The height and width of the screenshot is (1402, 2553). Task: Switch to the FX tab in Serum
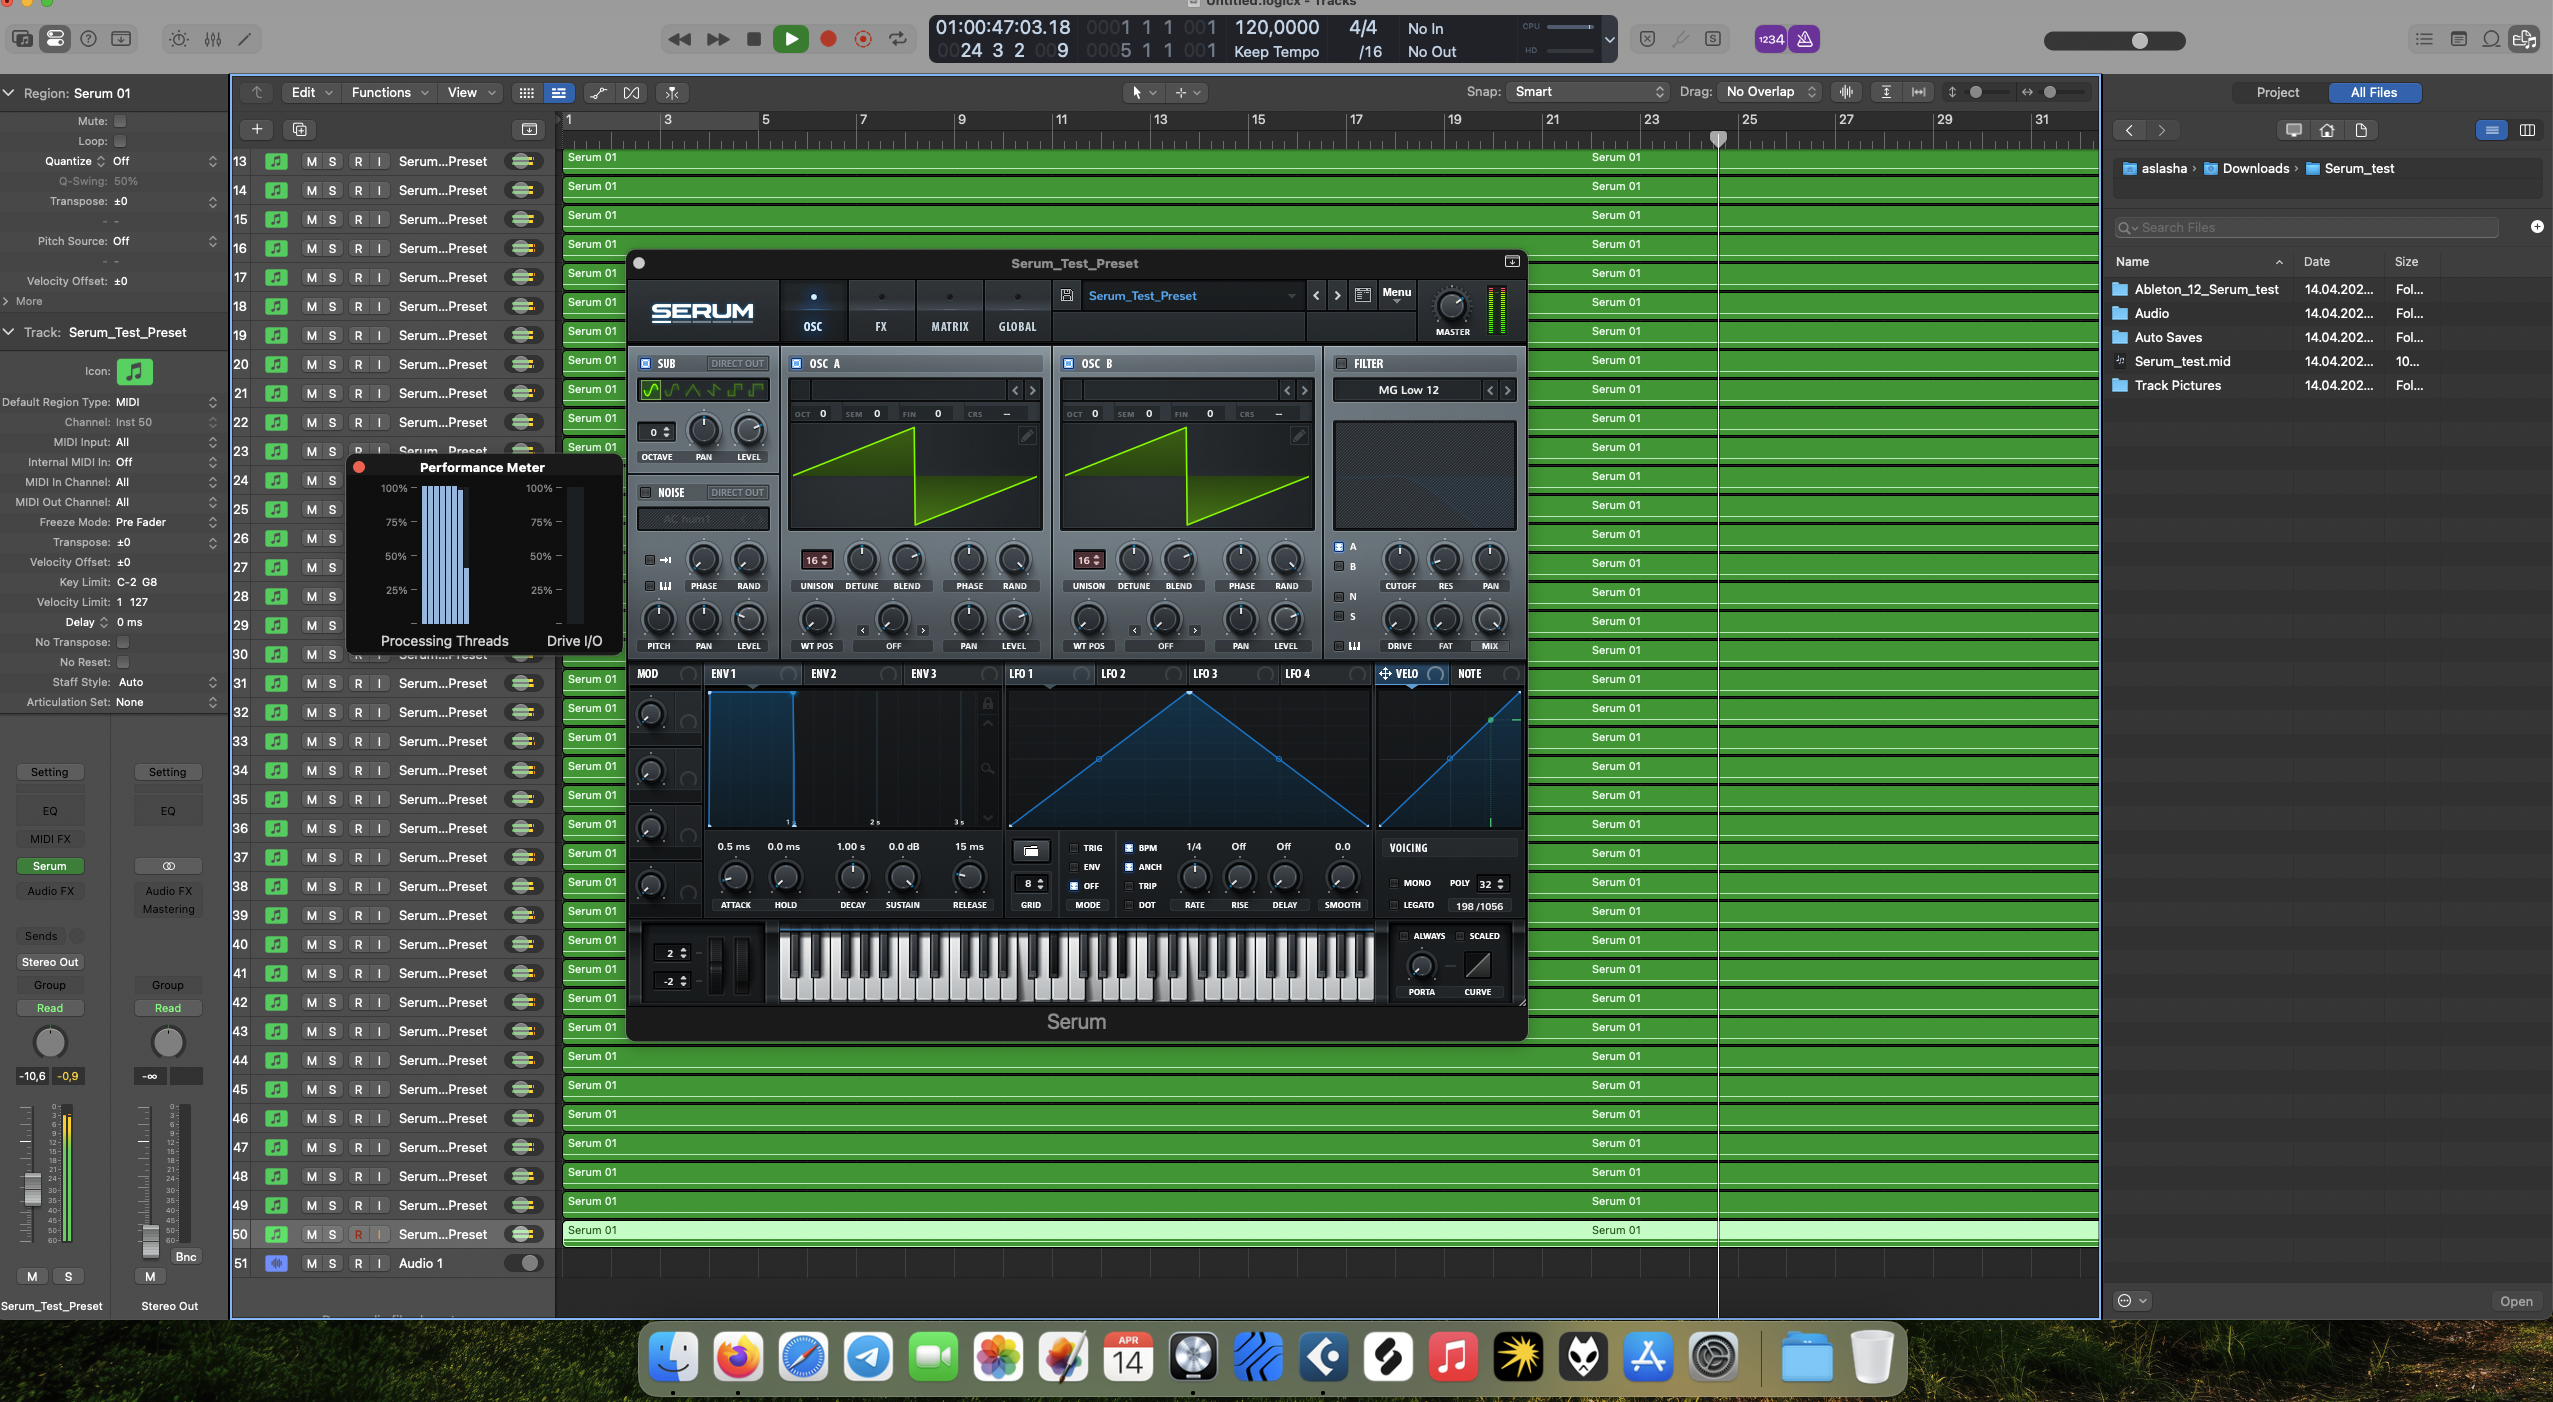pos(881,312)
